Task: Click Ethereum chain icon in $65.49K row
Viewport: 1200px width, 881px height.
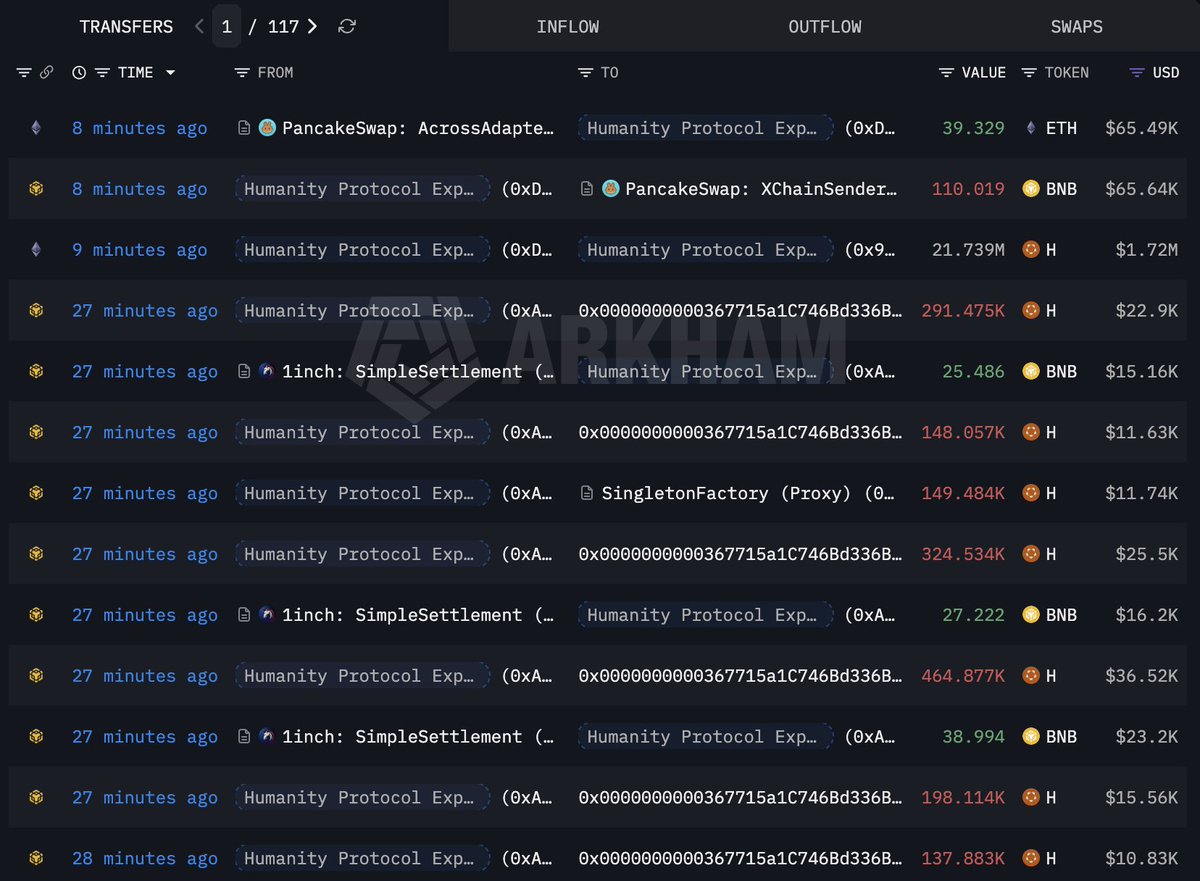Action: 36,128
